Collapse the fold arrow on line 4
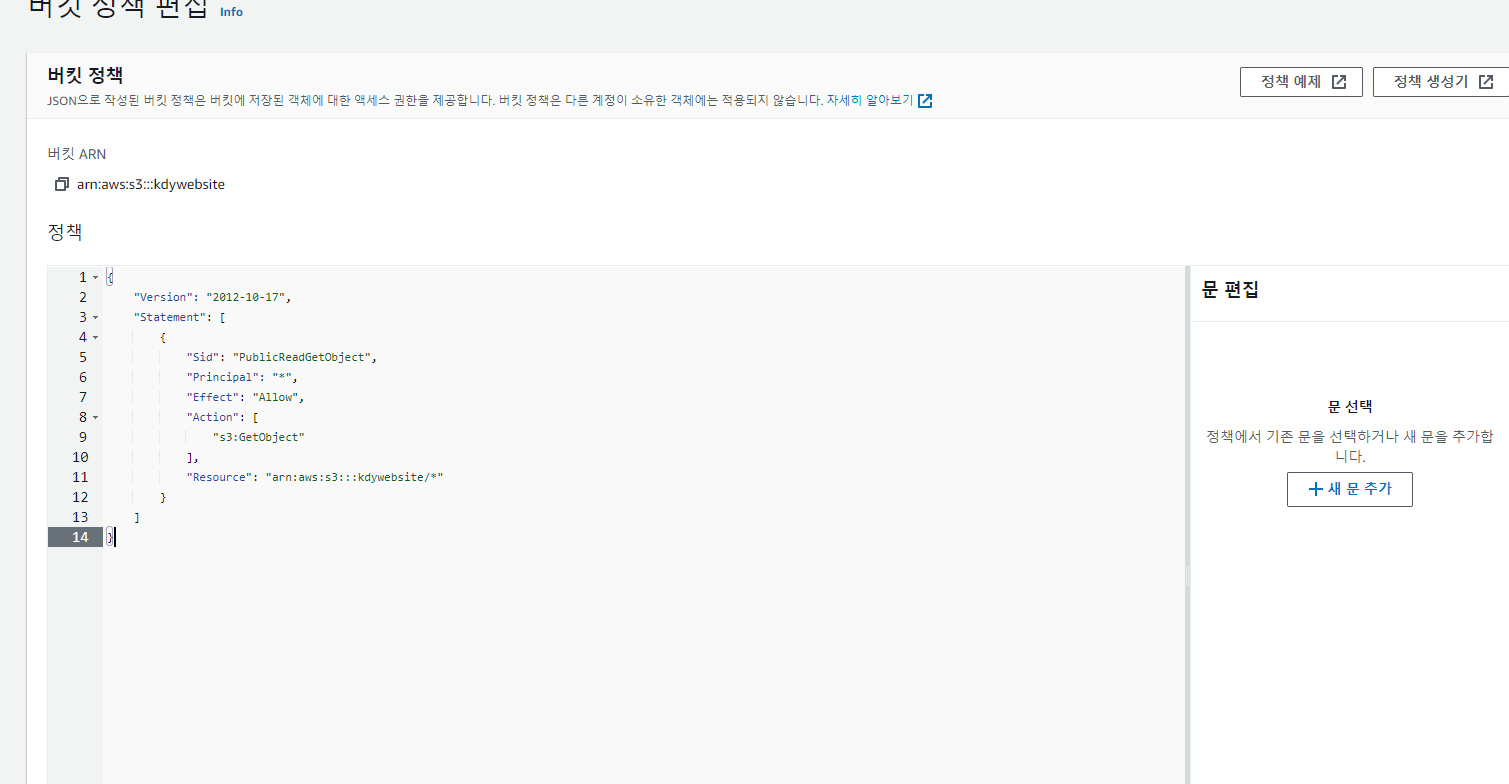Viewport: 1509px width, 784px height. coord(96,337)
